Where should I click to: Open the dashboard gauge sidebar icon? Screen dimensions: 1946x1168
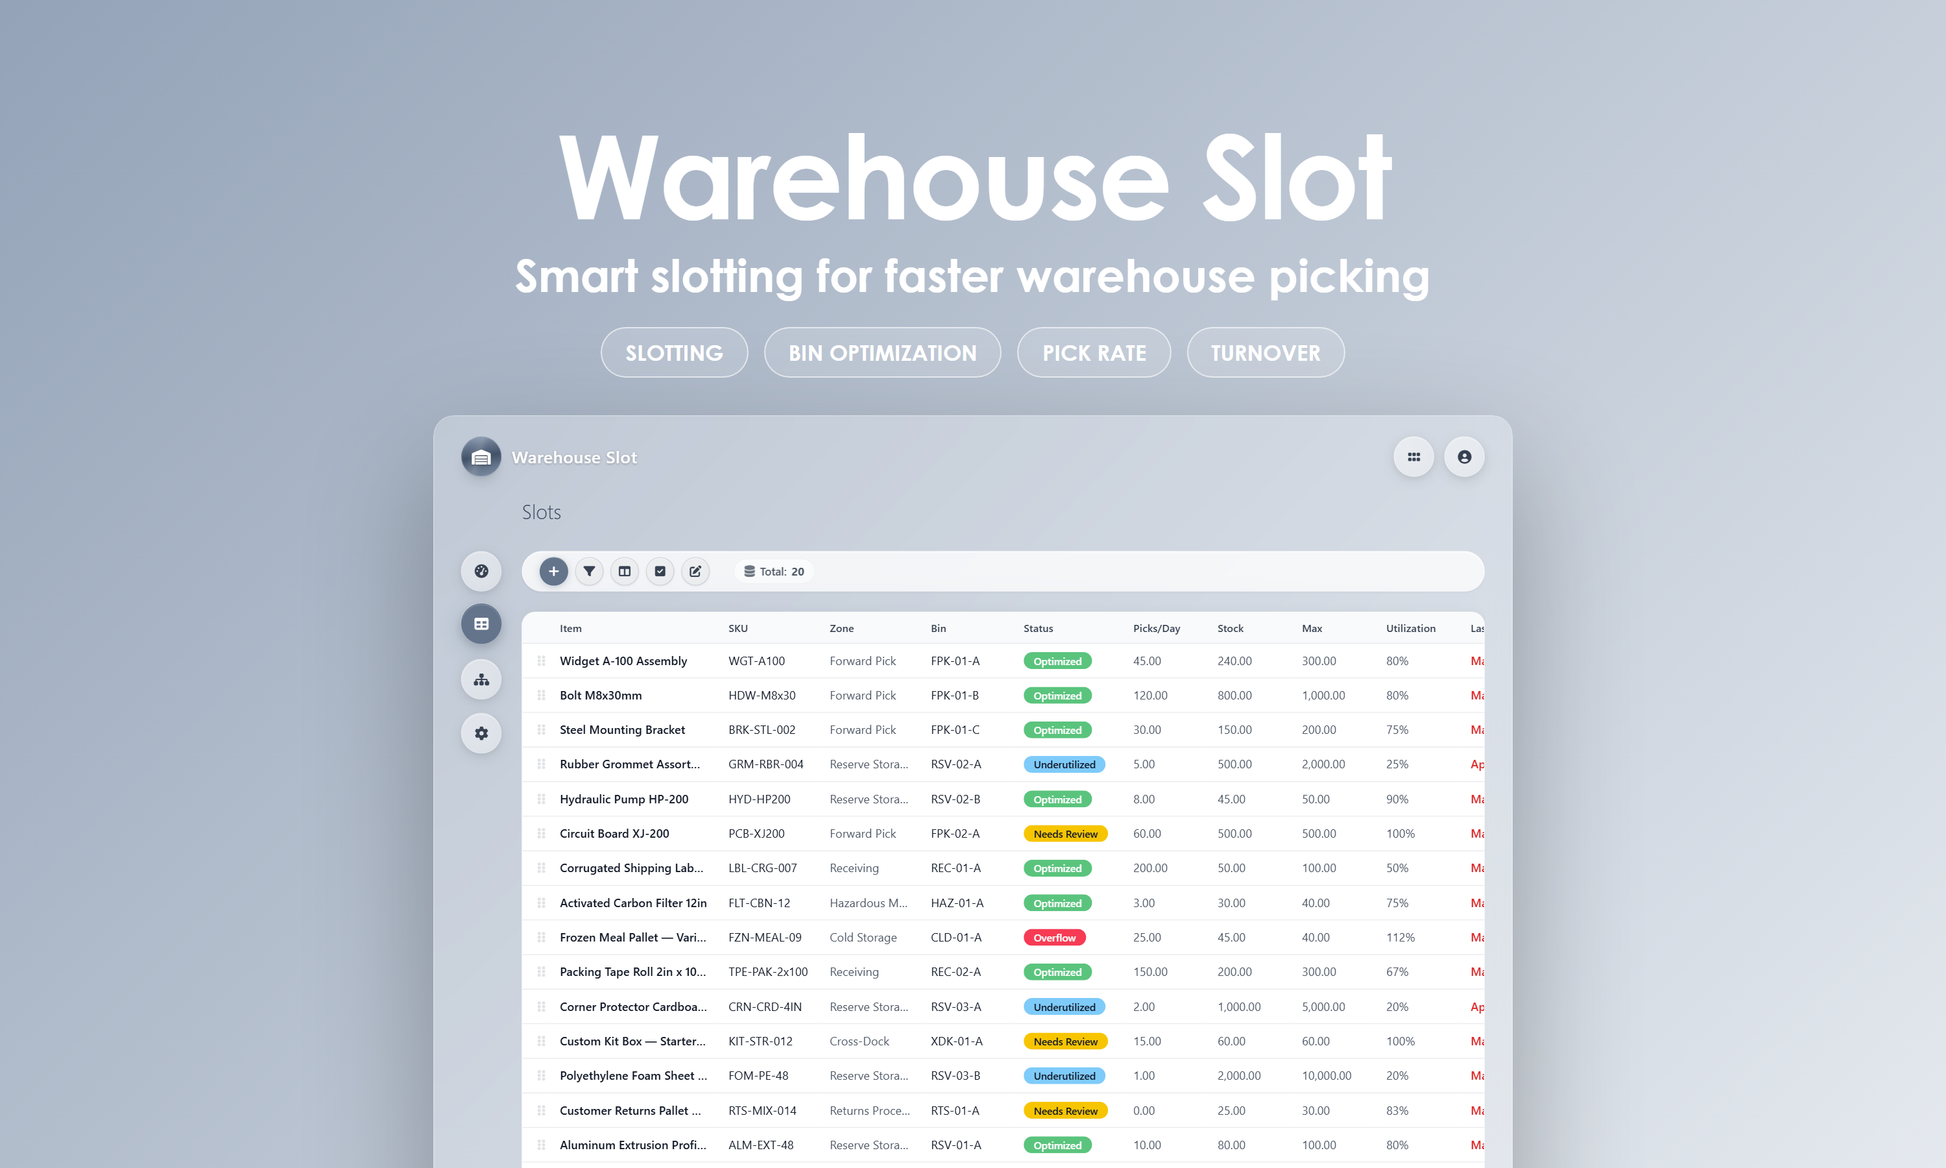click(481, 571)
